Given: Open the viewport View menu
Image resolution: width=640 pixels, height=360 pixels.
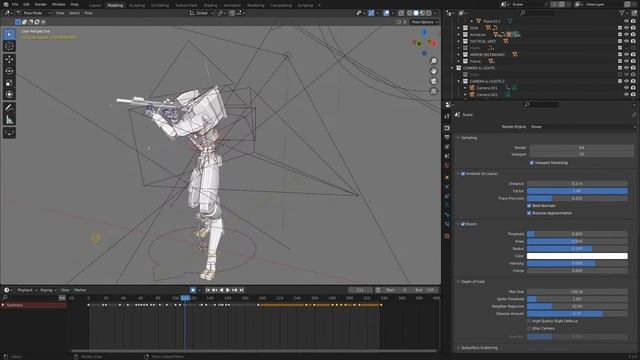Looking at the screenshot, I should click(60, 13).
